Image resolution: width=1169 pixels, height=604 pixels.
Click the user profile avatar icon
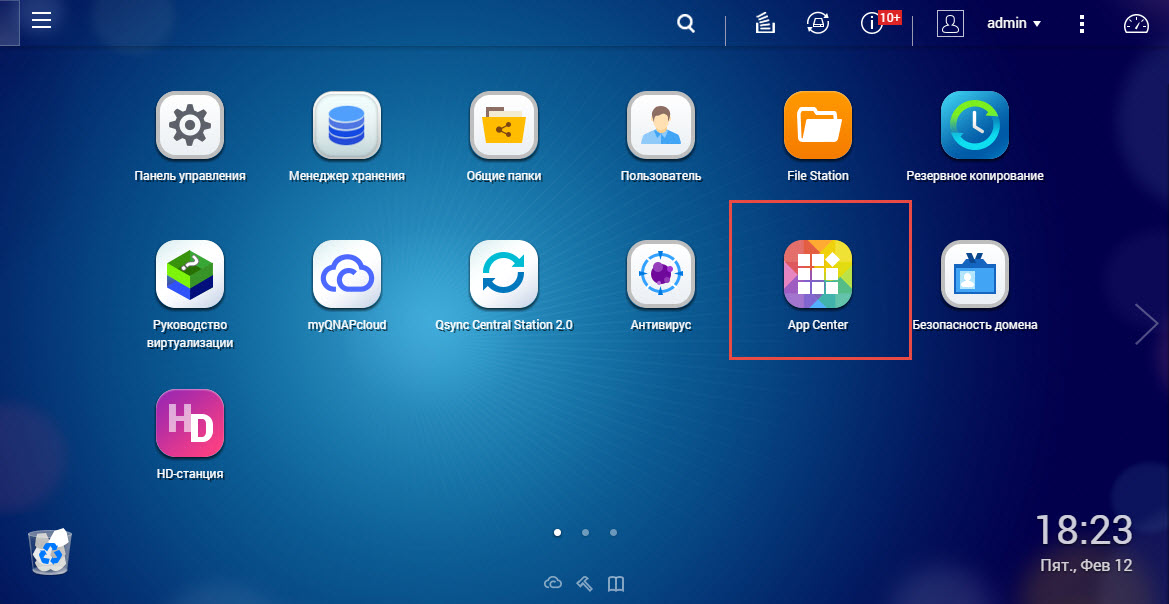951,24
